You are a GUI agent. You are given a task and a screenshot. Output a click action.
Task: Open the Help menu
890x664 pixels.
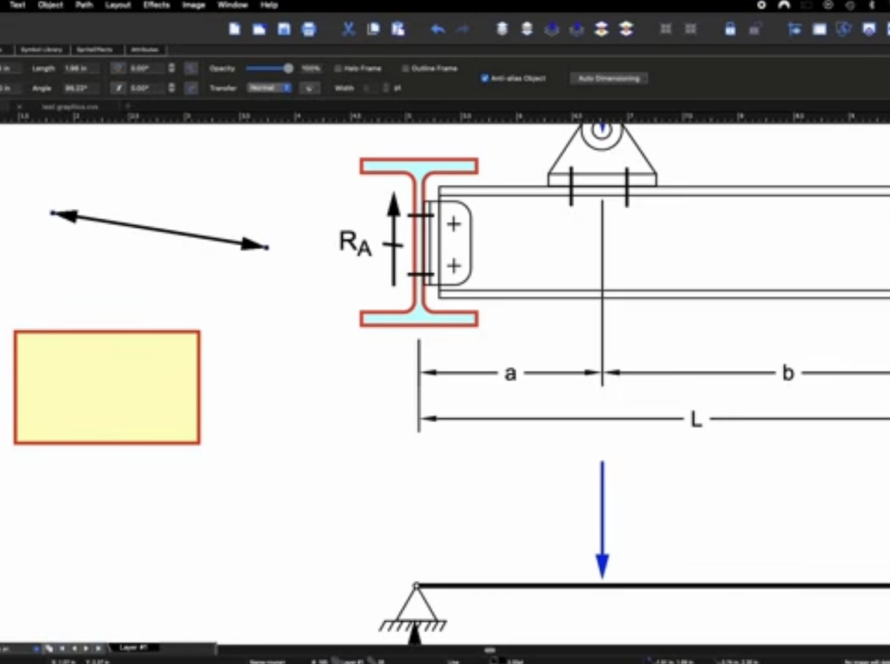pyautogui.click(x=269, y=5)
